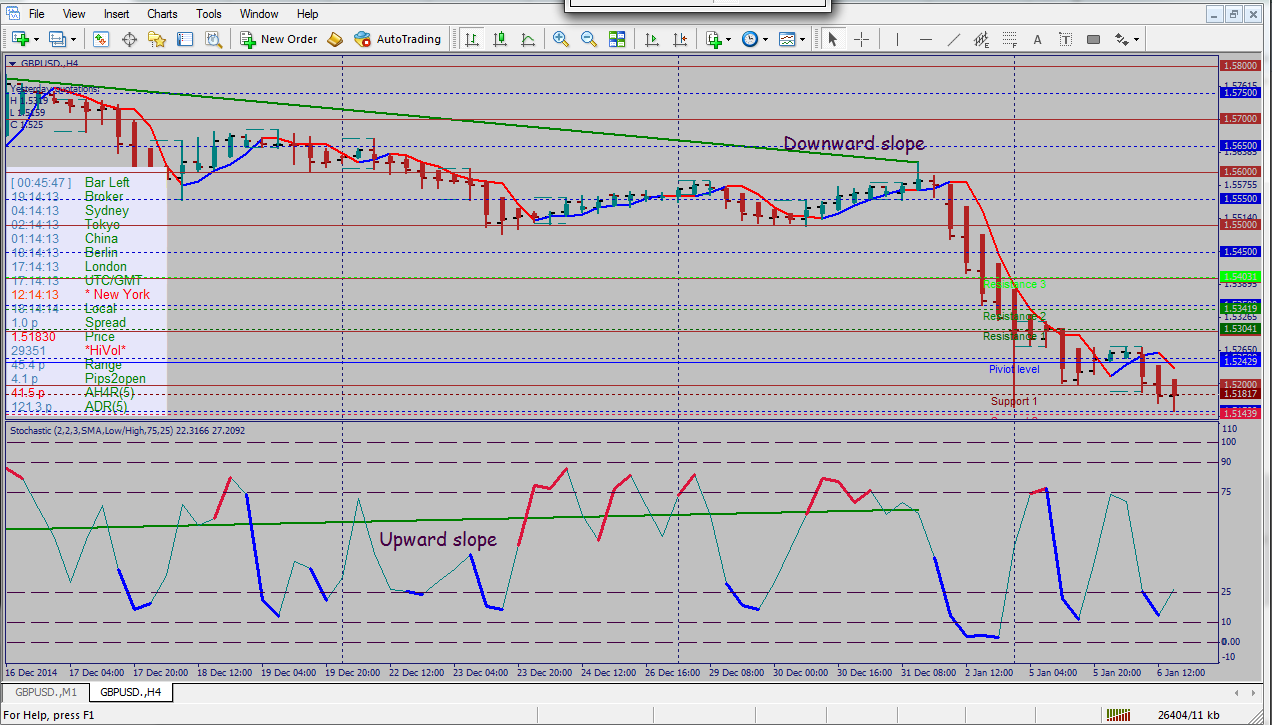Click the Periods clock icon
1272x725 pixels.
pos(750,39)
